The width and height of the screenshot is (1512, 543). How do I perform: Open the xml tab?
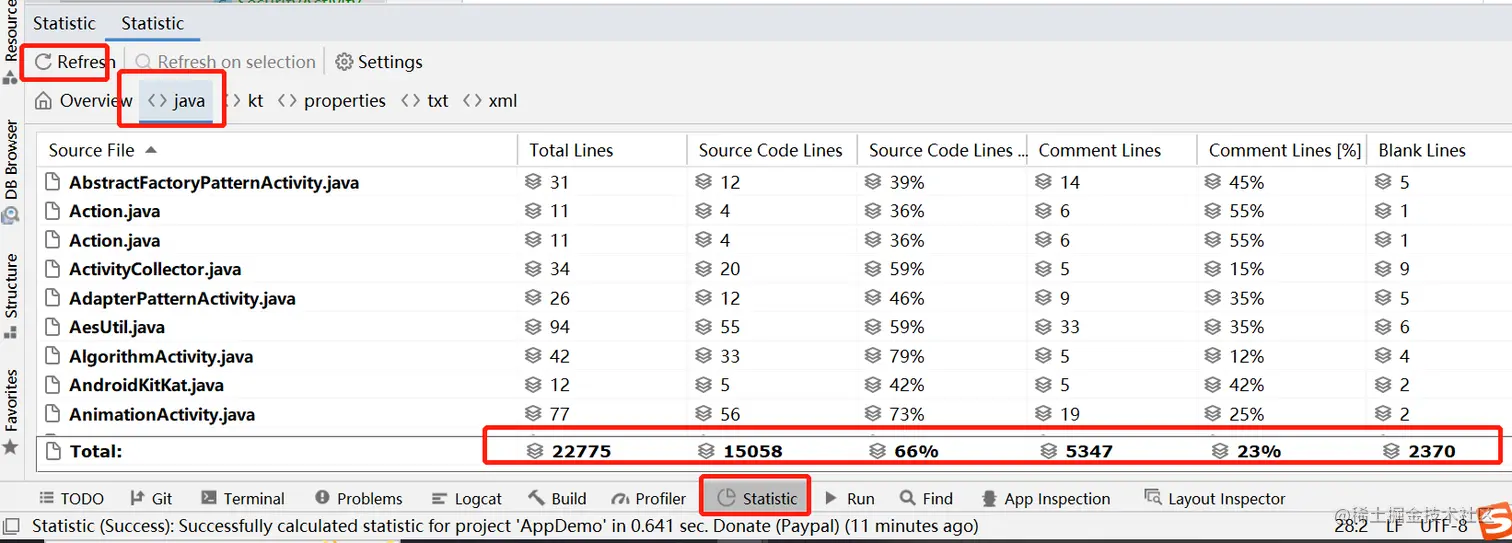[490, 101]
